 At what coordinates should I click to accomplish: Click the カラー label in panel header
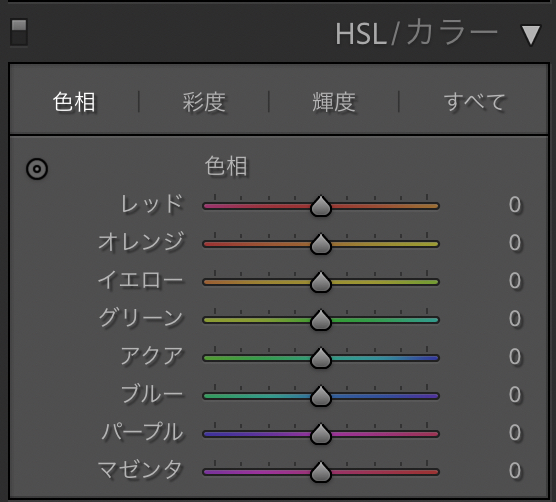tap(452, 33)
